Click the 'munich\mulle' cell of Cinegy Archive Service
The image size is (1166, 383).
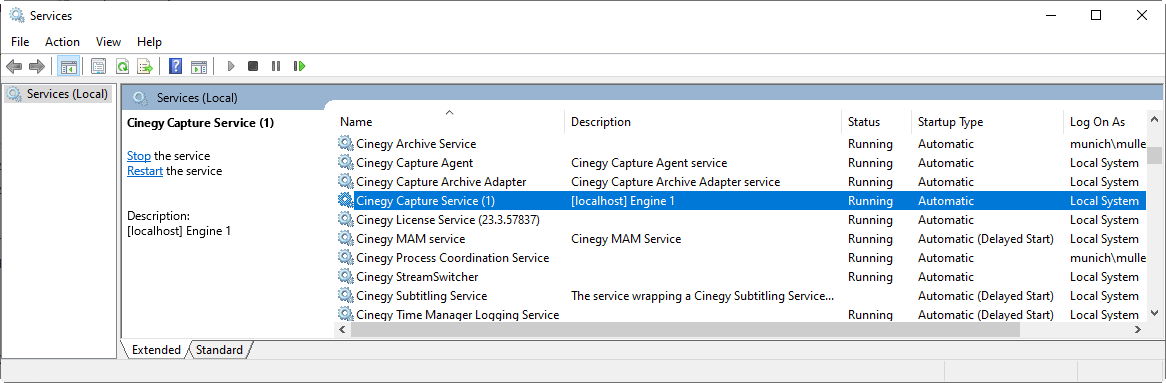[x=1108, y=144]
